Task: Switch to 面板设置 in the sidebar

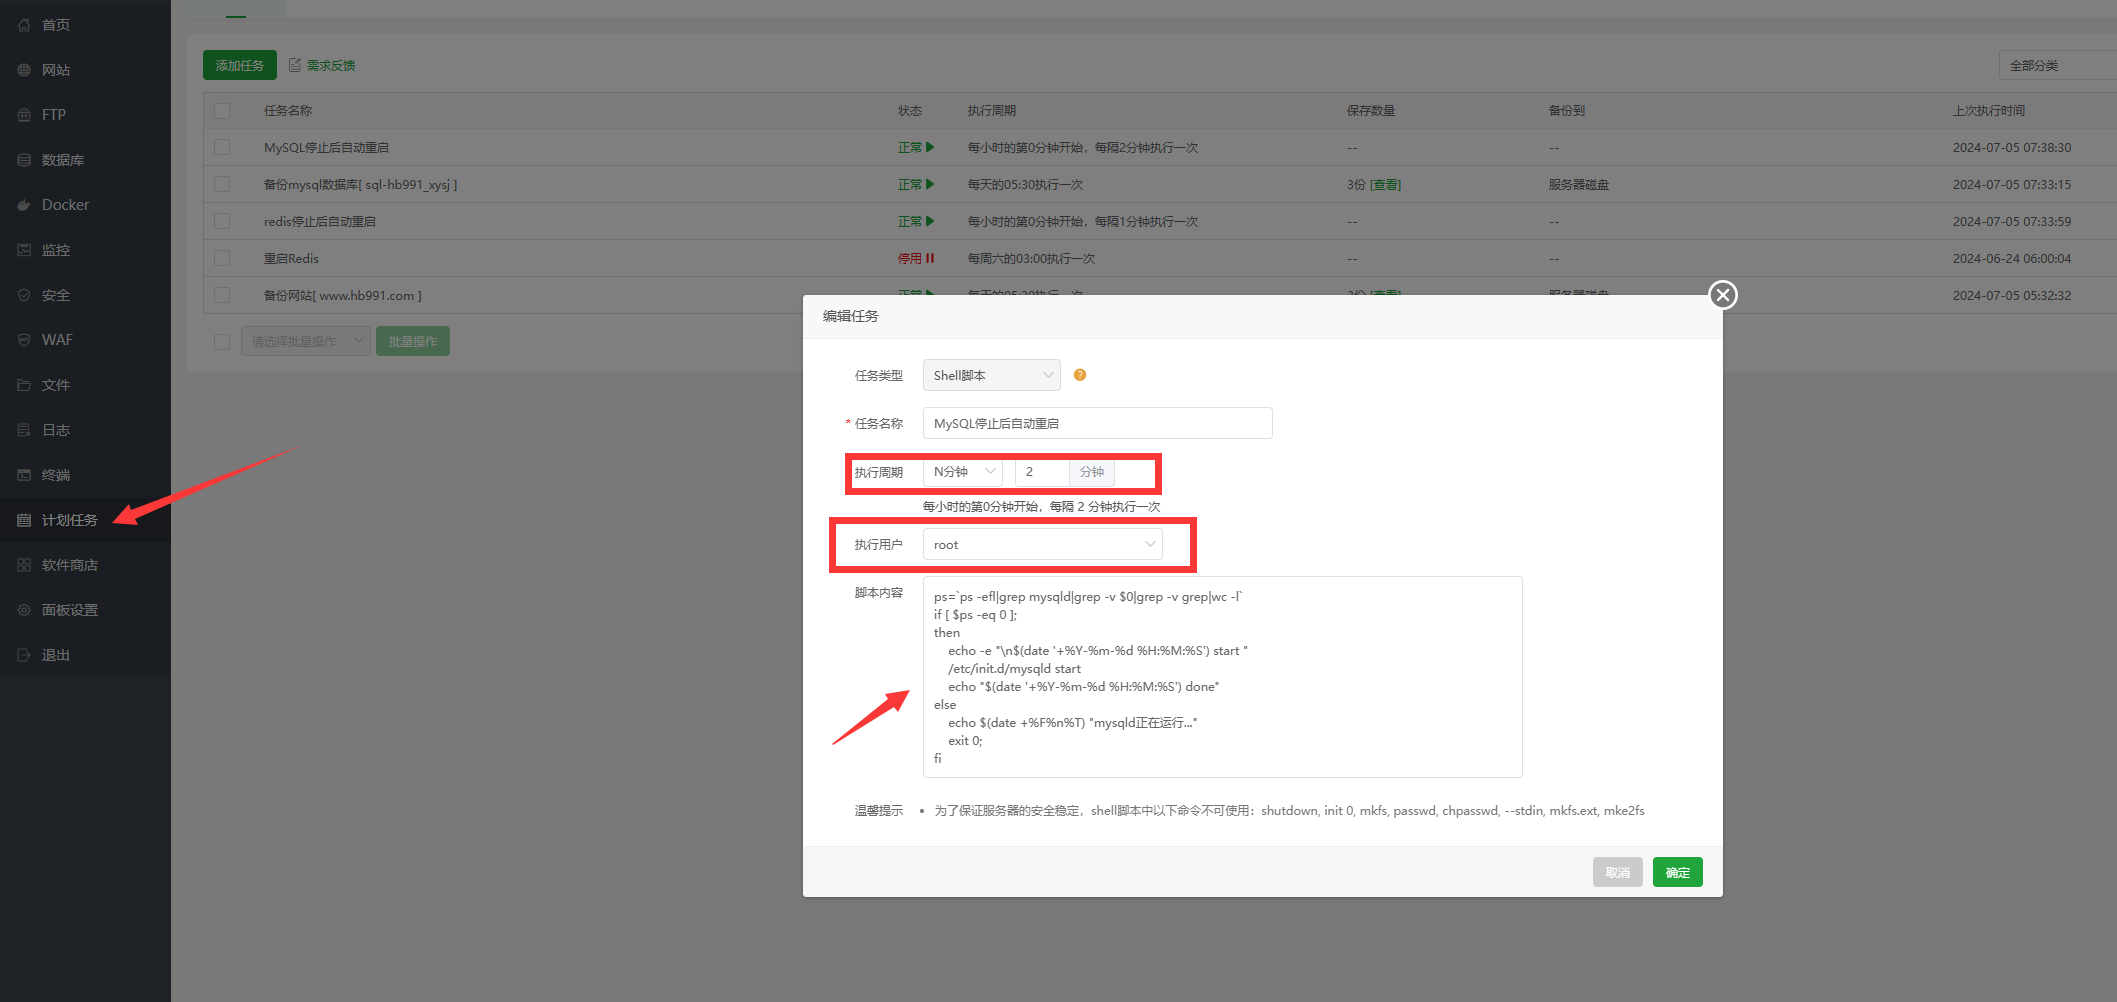Action: pyautogui.click(x=68, y=609)
